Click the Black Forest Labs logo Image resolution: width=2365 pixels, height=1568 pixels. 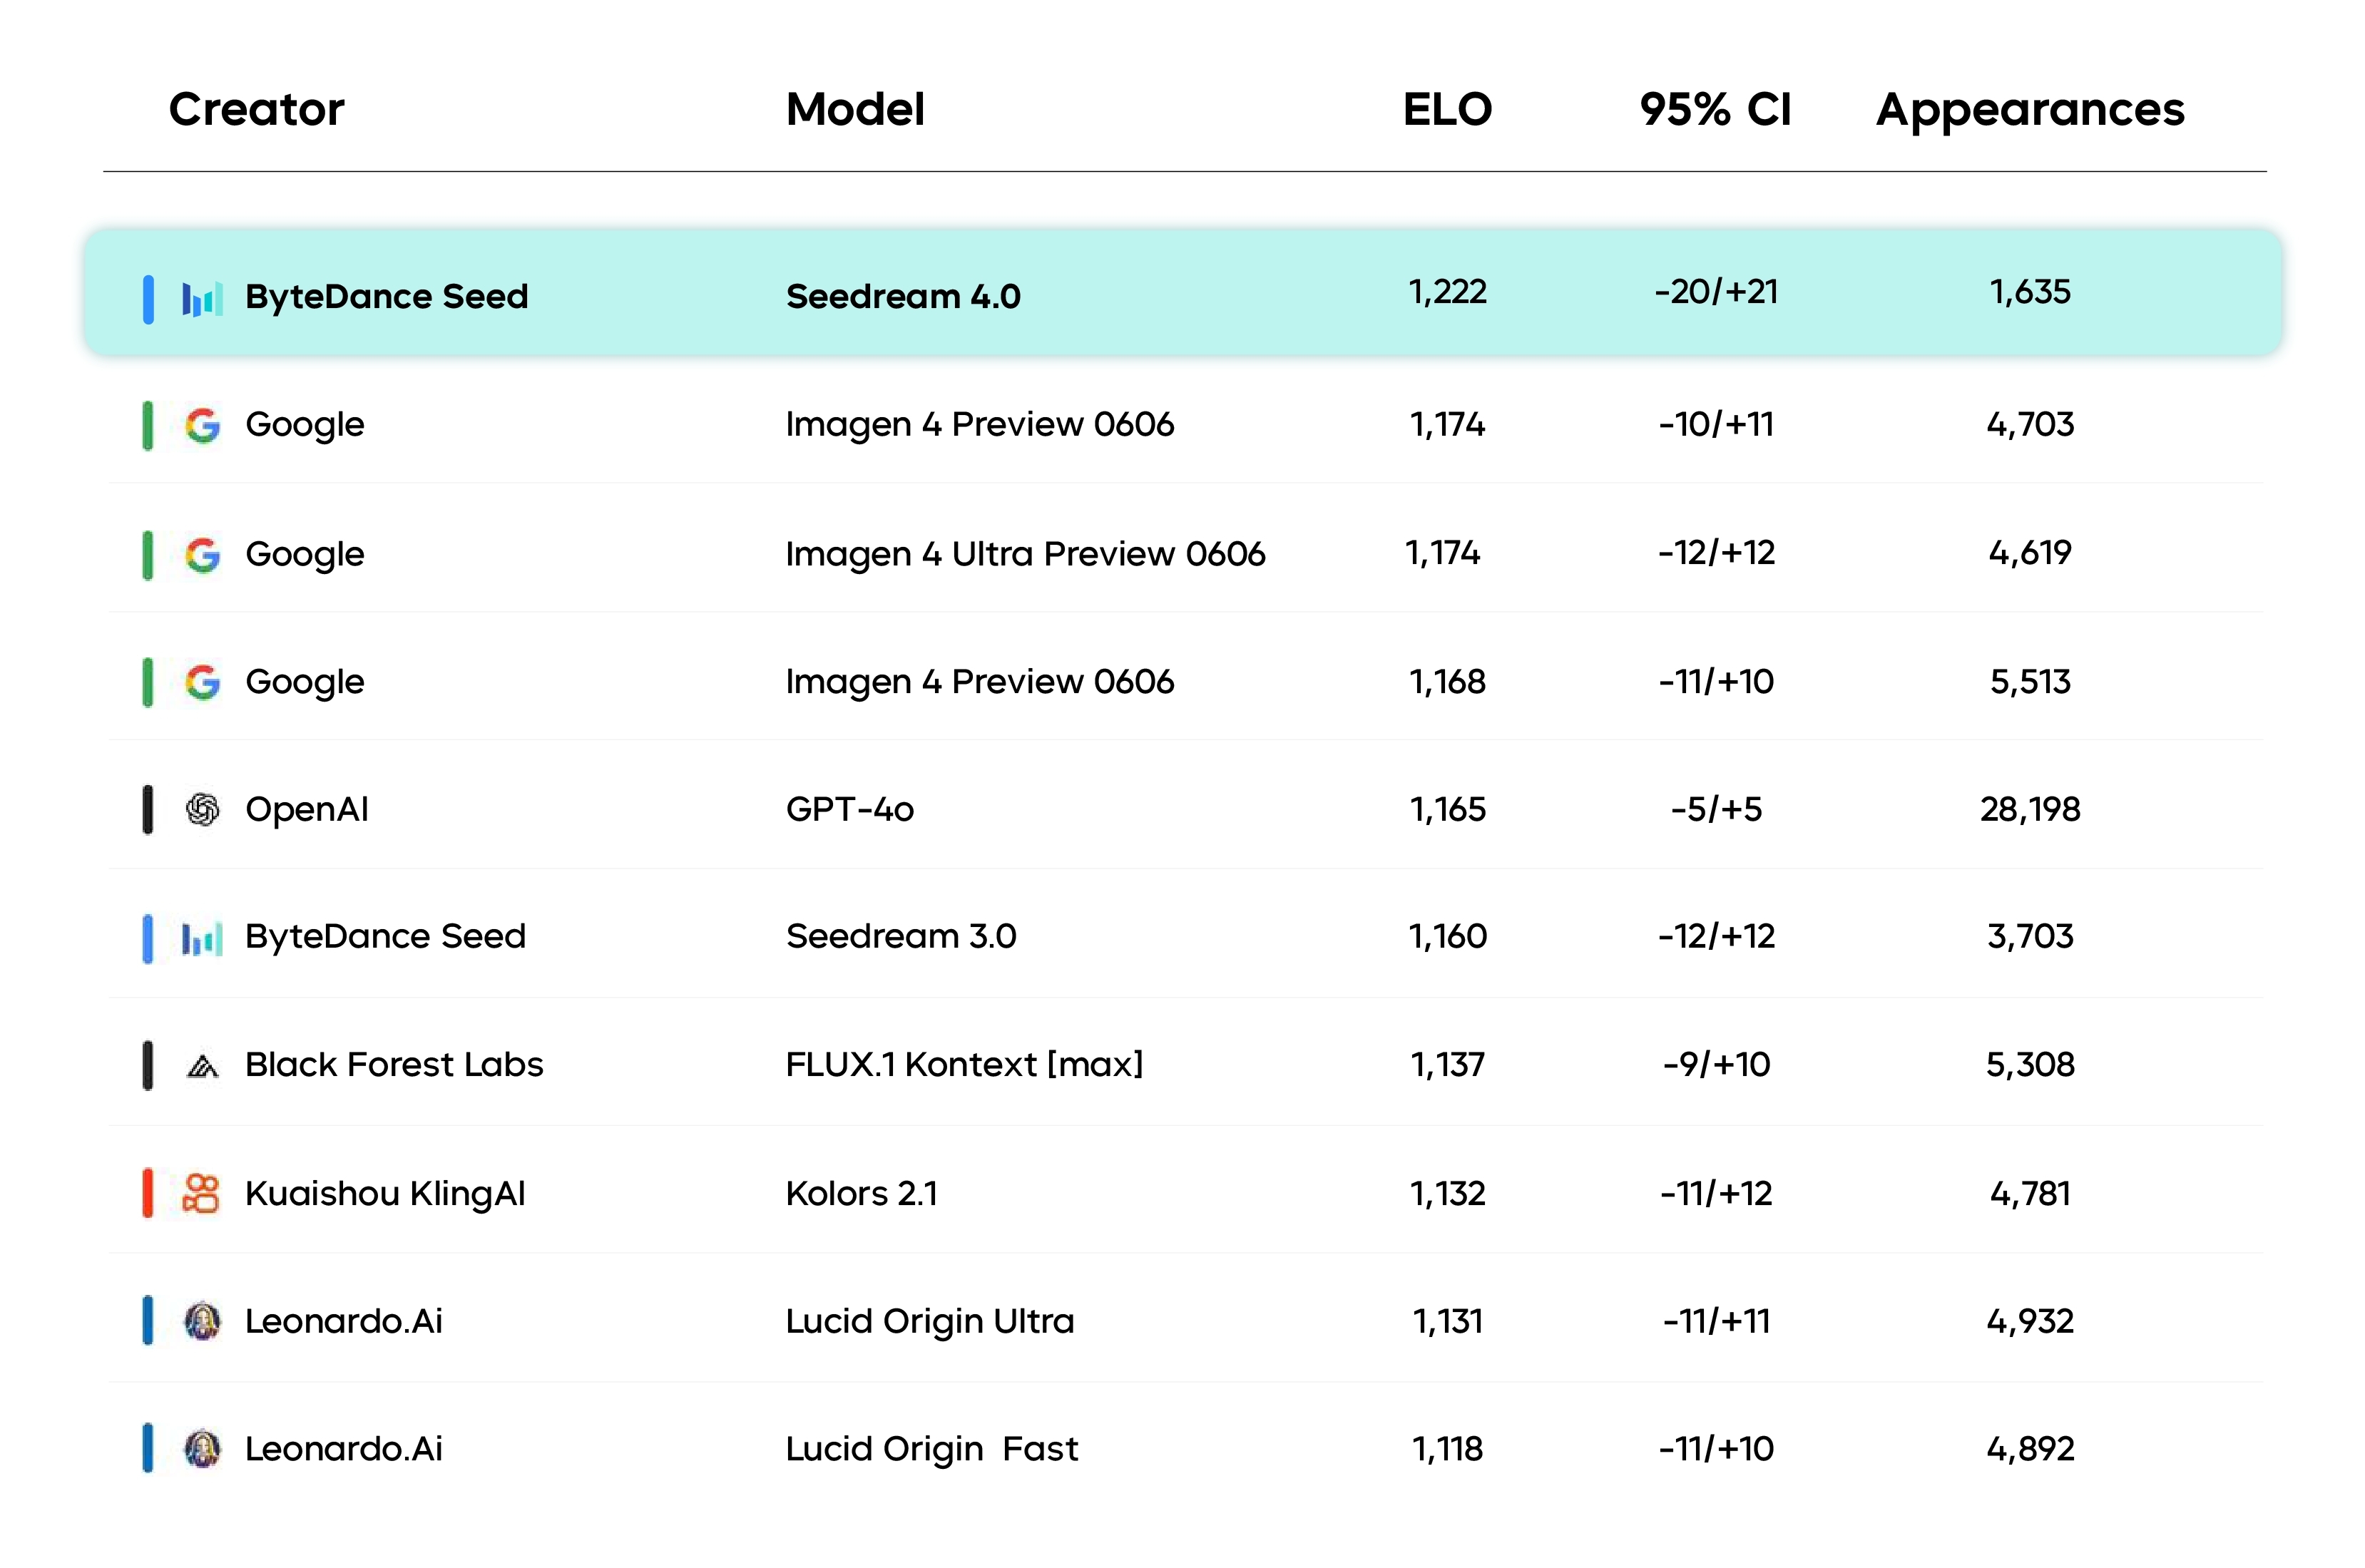pyautogui.click(x=203, y=1066)
